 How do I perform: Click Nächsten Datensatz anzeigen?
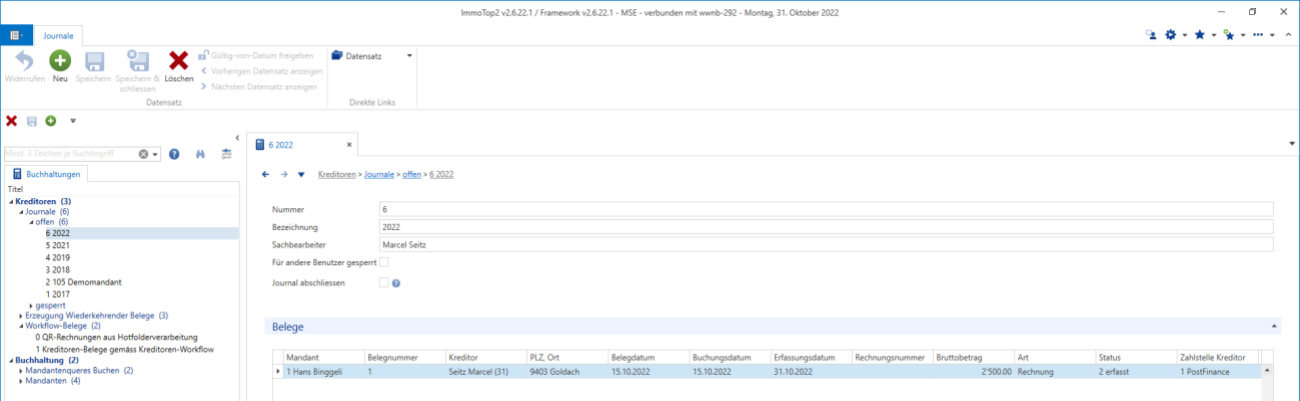pos(261,86)
